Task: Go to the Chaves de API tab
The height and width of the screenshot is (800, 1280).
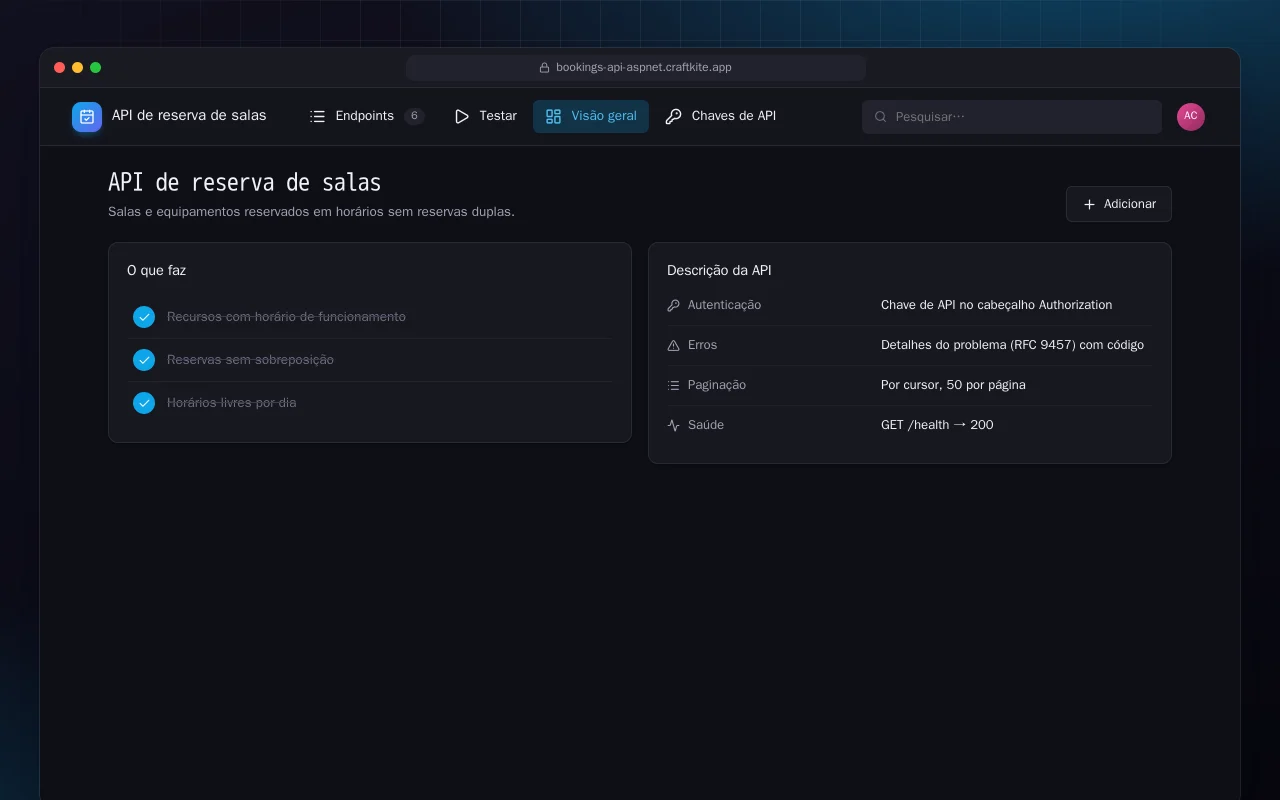Action: [x=721, y=116]
